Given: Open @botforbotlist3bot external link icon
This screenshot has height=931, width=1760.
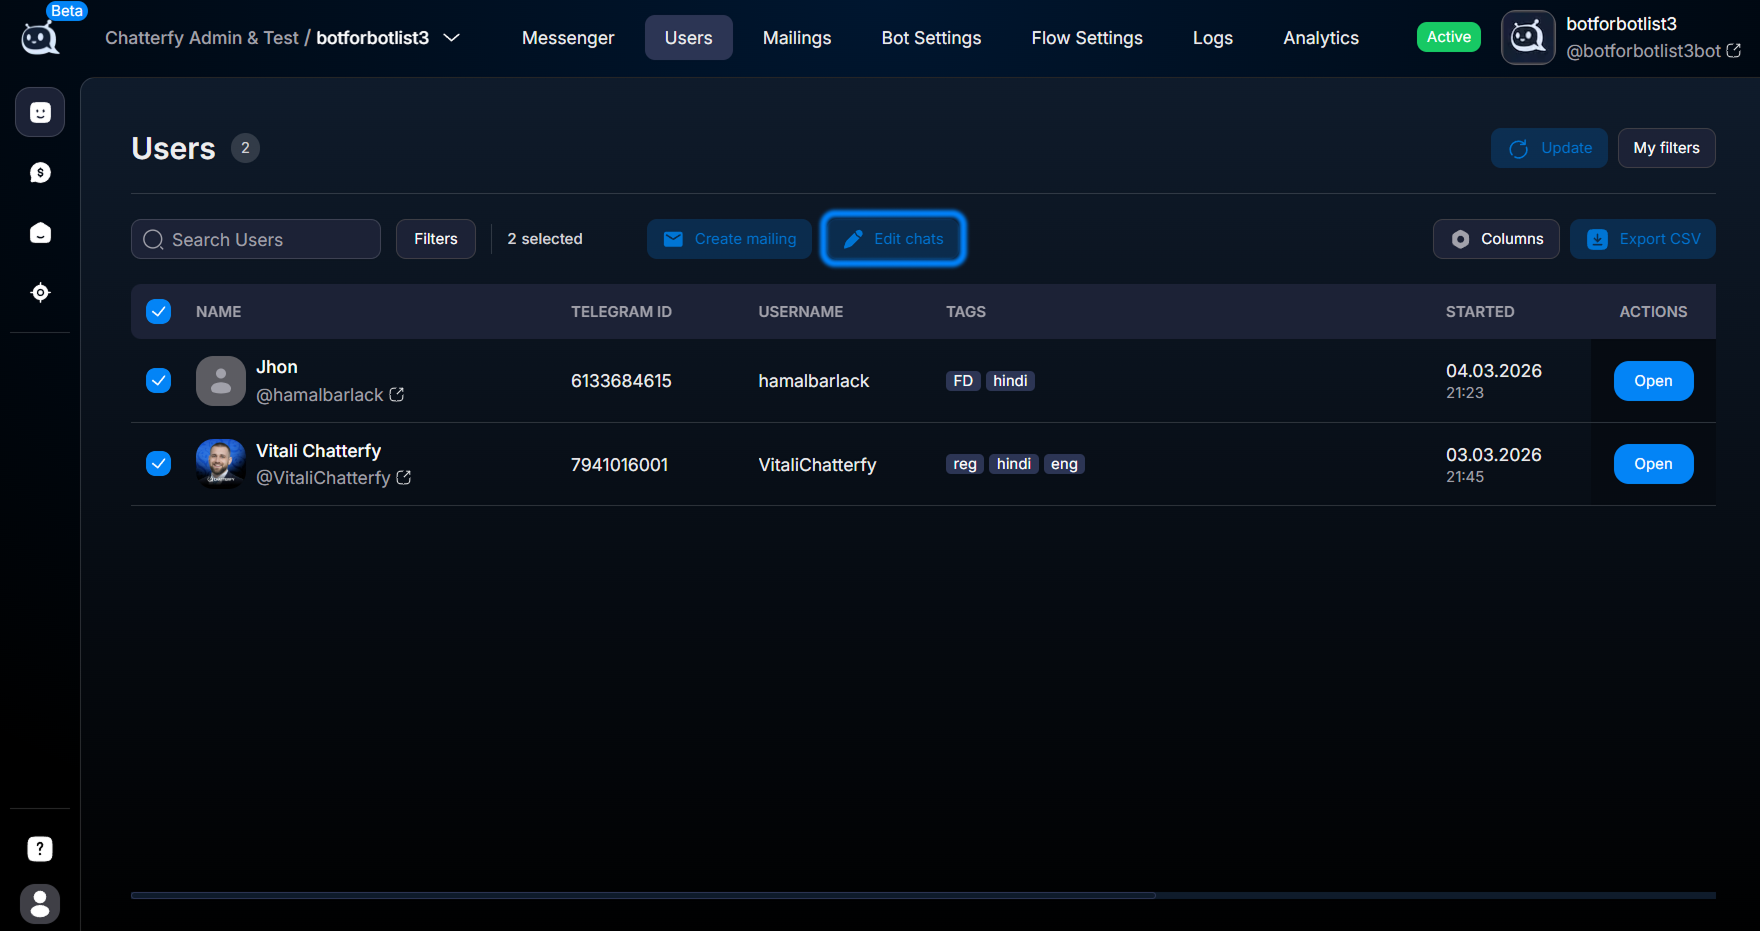Looking at the screenshot, I should point(1734,50).
